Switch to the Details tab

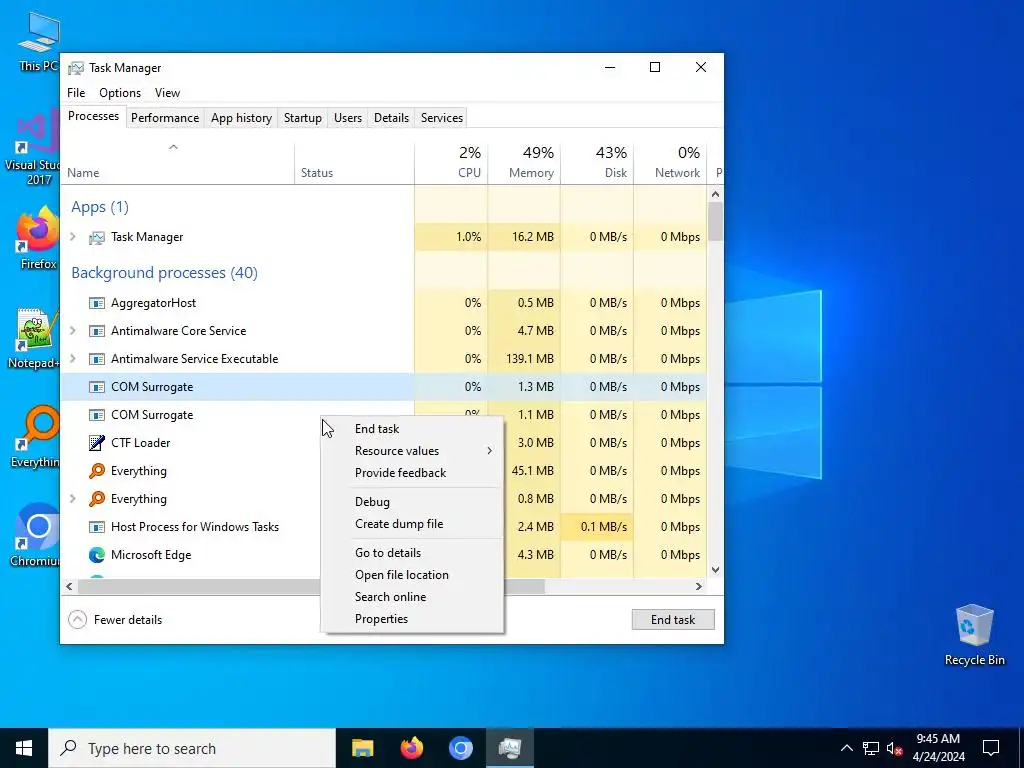click(x=391, y=118)
